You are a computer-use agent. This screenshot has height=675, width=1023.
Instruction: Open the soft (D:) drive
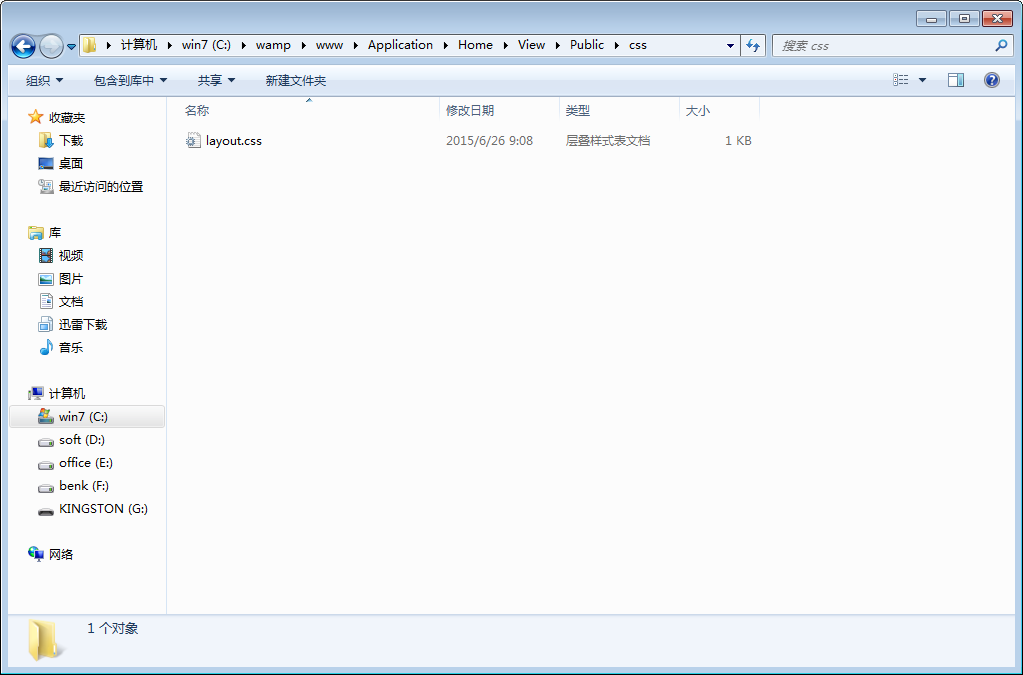pos(81,440)
